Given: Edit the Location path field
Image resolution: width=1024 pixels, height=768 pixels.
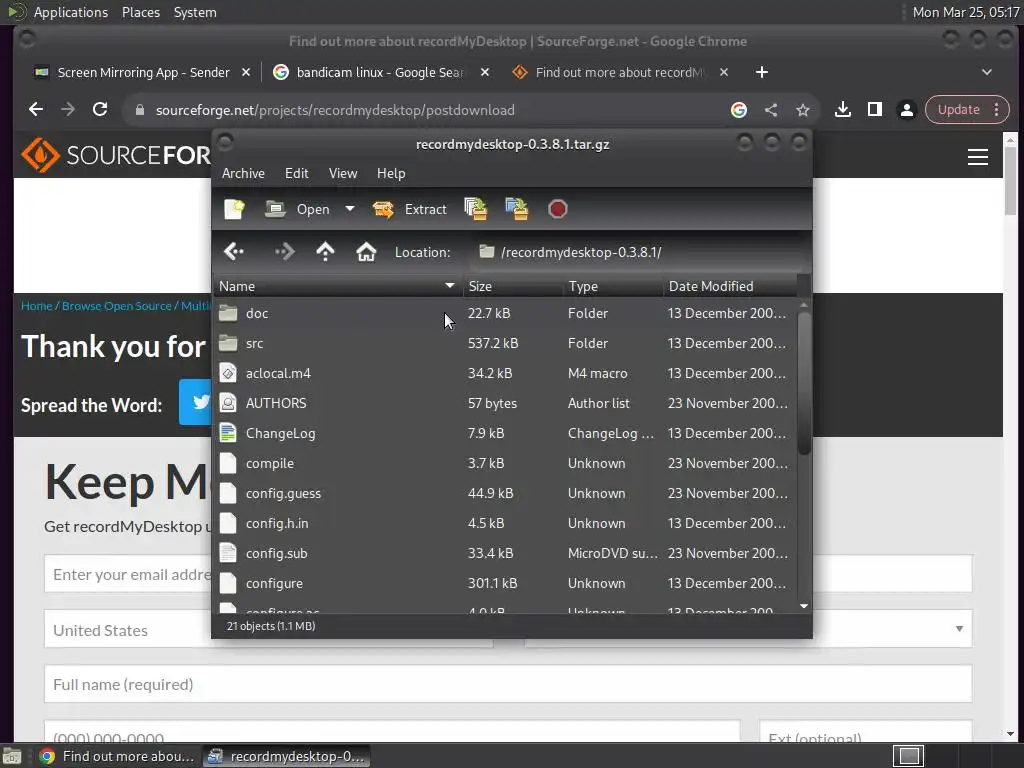Looking at the screenshot, I should pyautogui.click(x=638, y=252).
